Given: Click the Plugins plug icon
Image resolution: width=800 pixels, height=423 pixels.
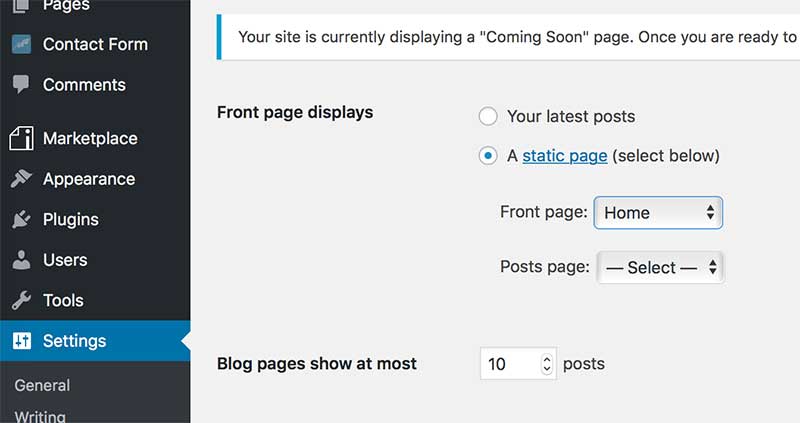Looking at the screenshot, I should point(21,219).
